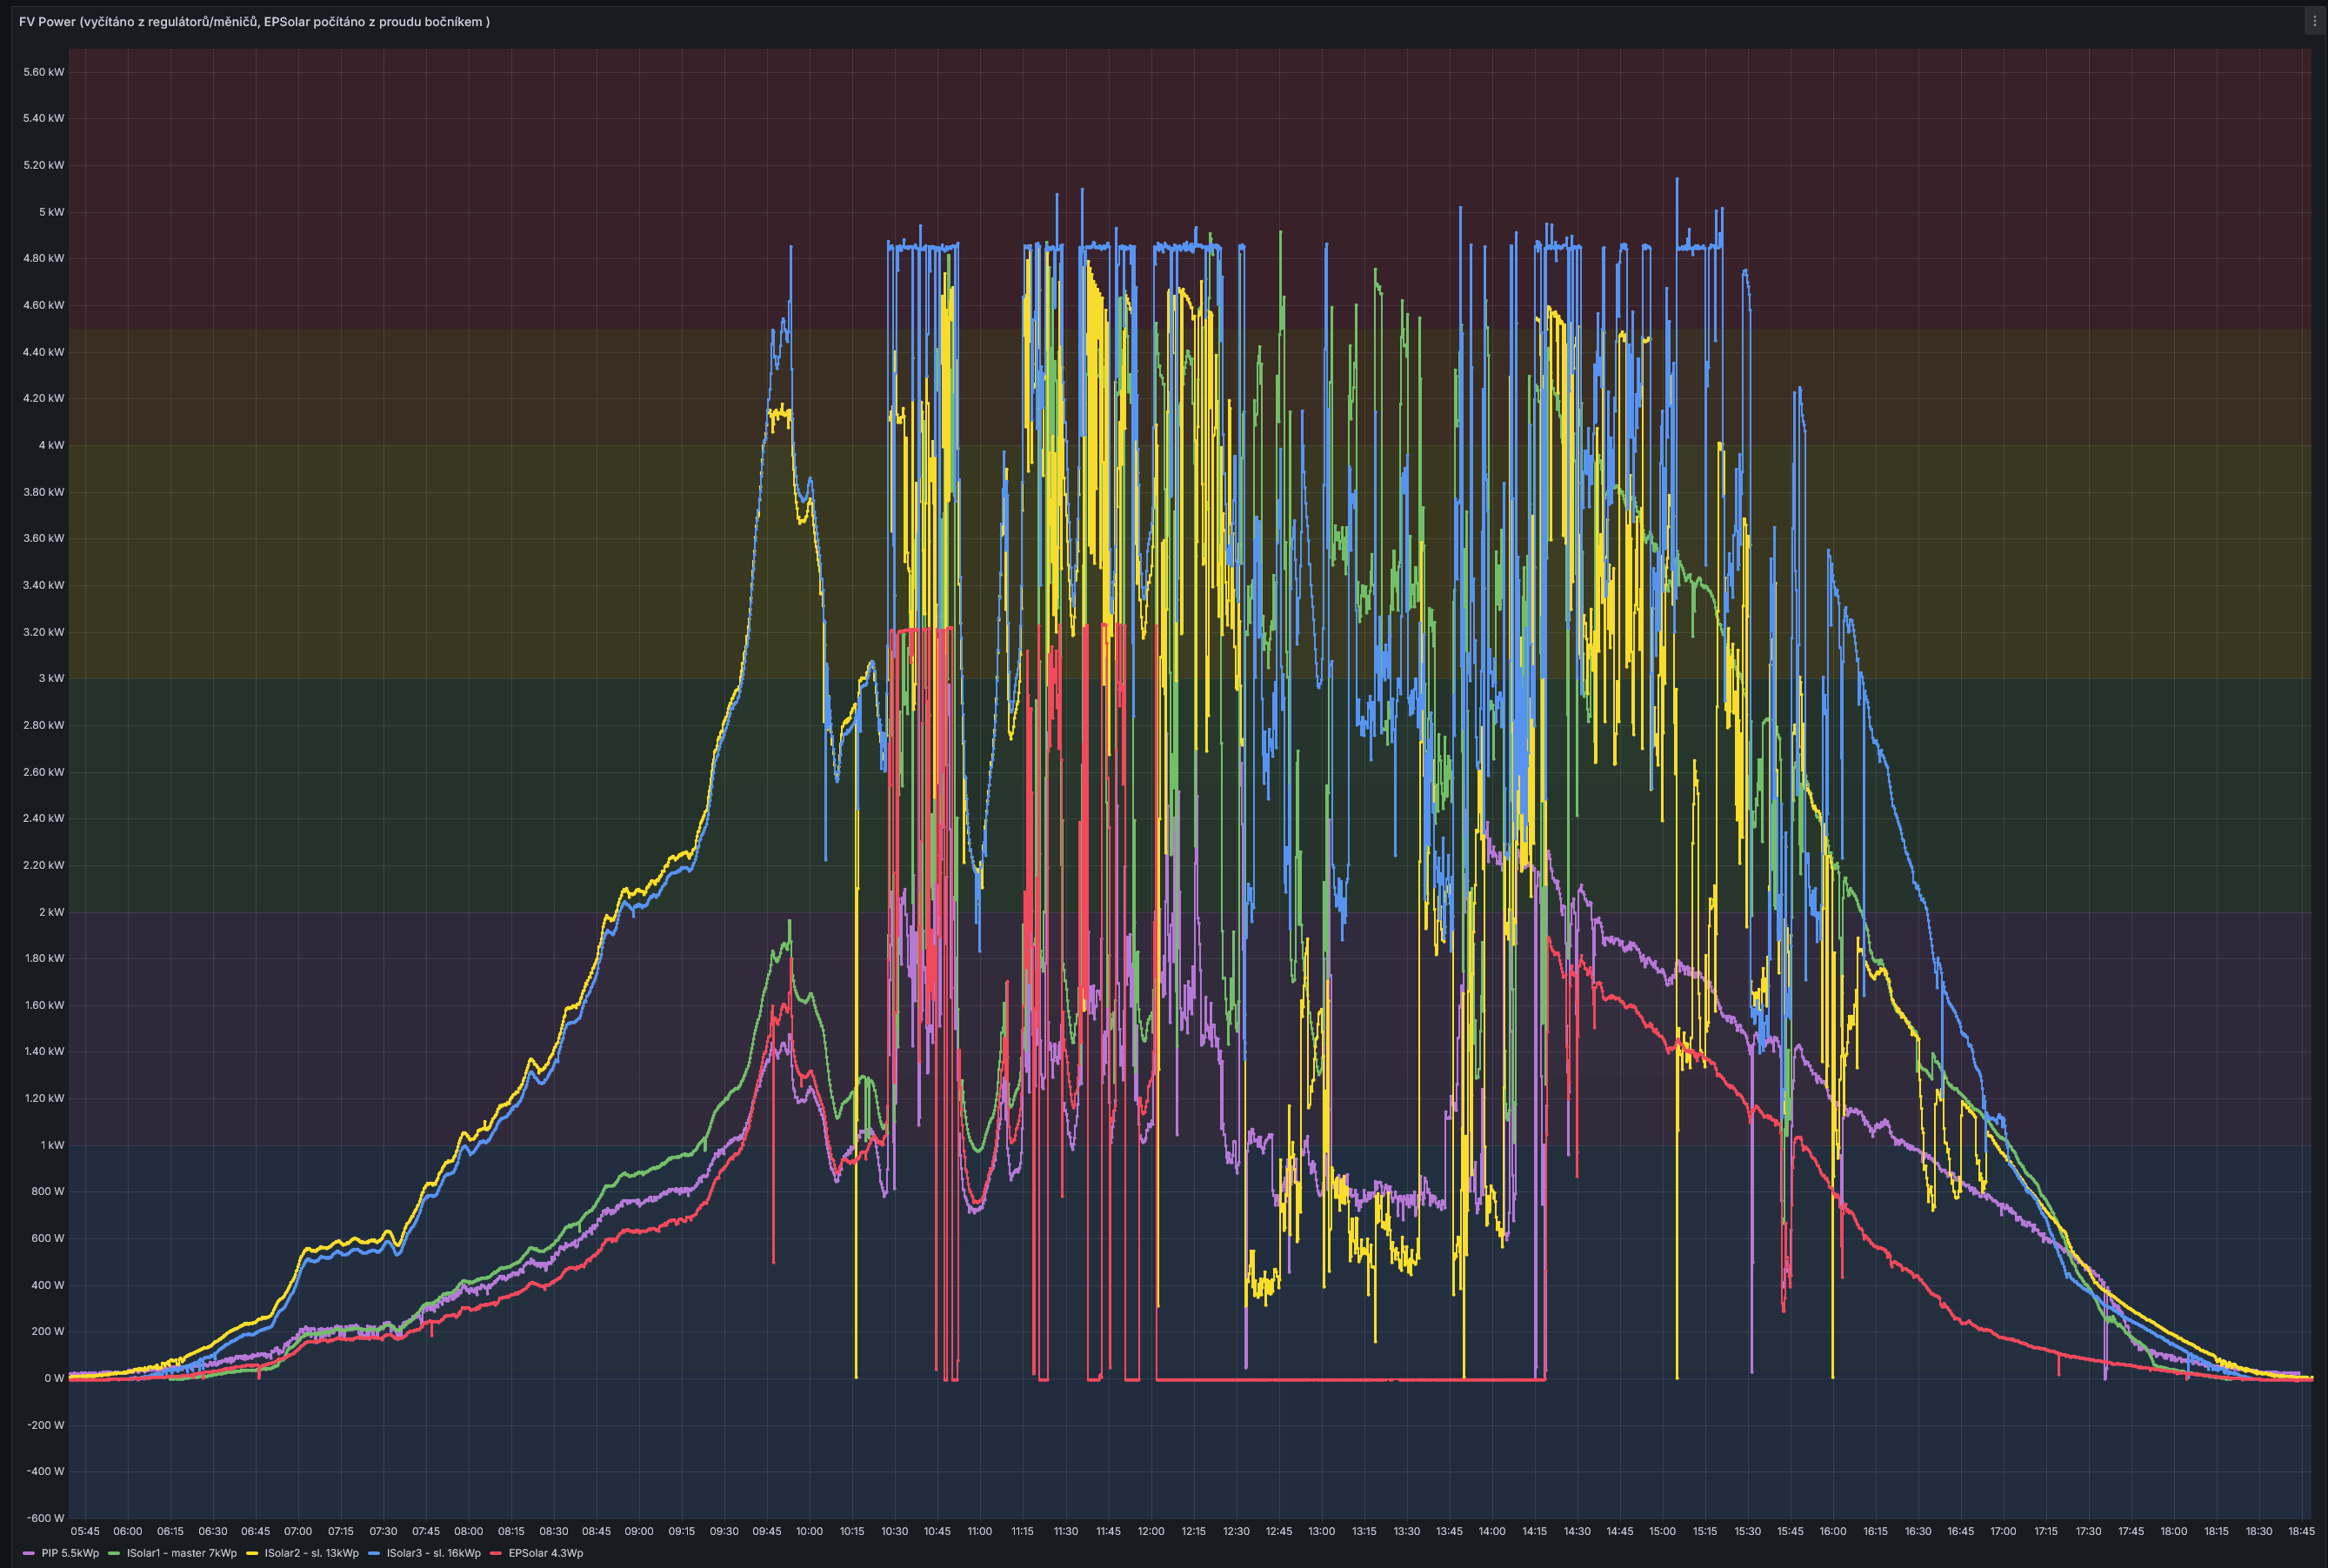
Task: Toggle ISolar1 - master 7kWp series label
Action: (181, 1553)
